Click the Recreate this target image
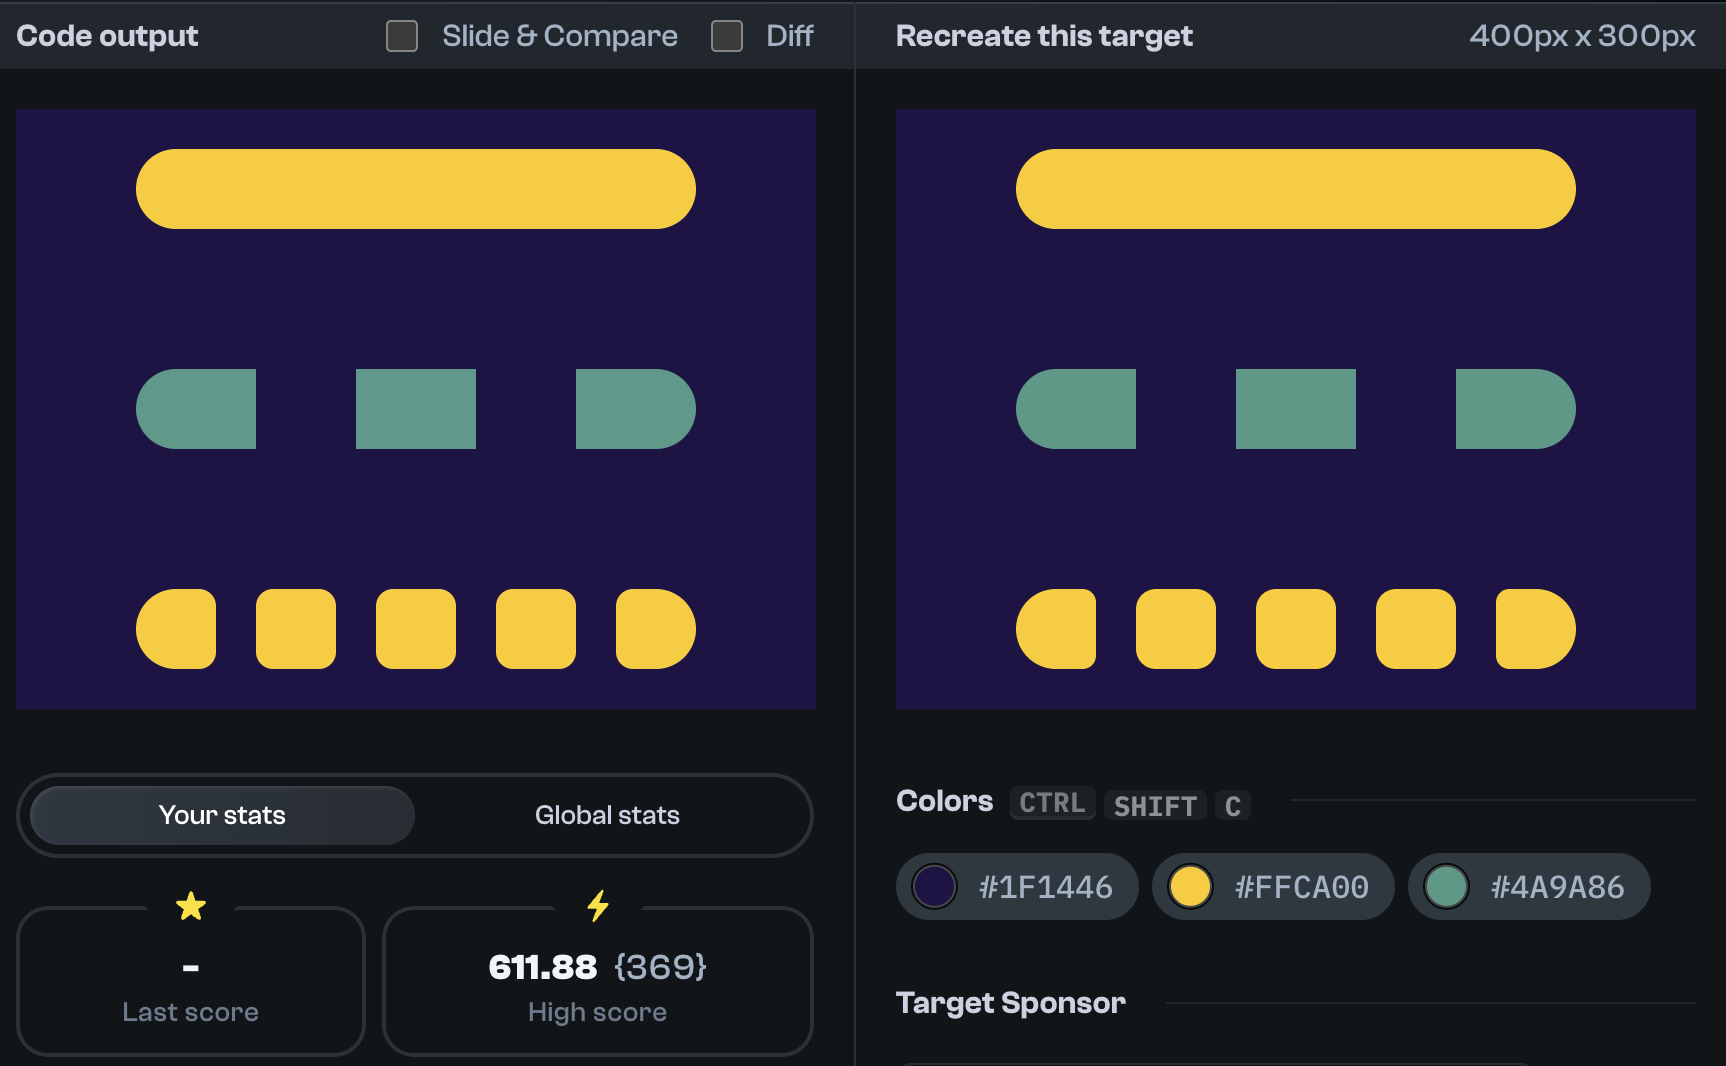1726x1066 pixels. pyautogui.click(x=1296, y=409)
